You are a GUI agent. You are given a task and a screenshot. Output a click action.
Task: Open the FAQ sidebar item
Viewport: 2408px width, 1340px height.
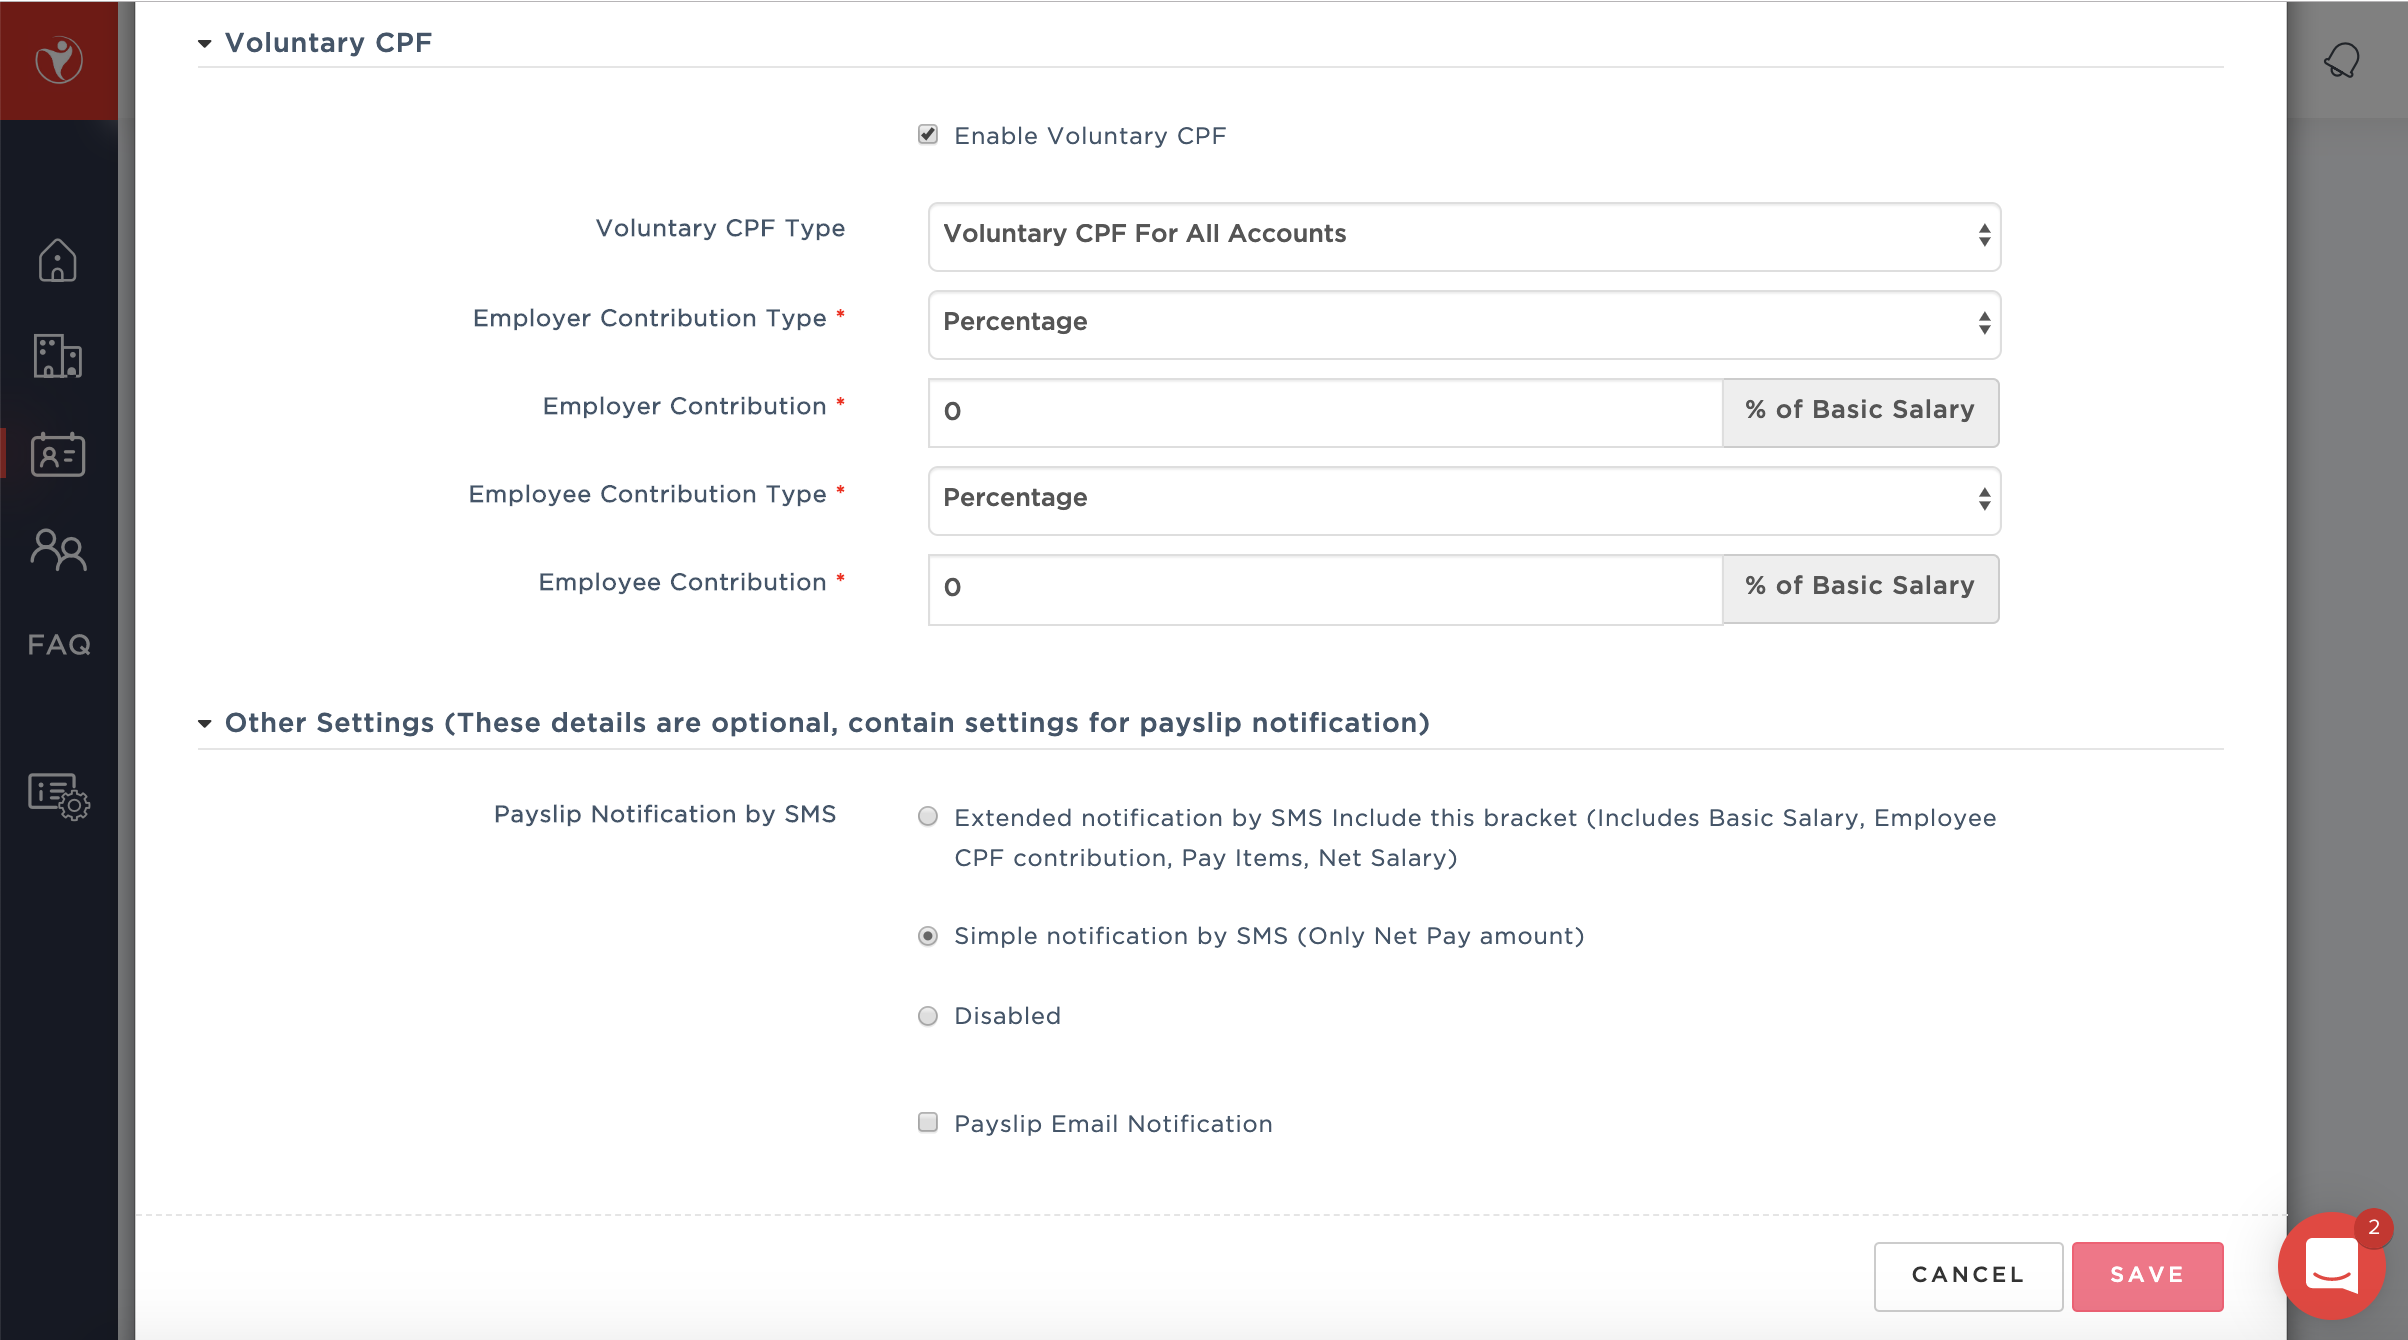(59, 645)
